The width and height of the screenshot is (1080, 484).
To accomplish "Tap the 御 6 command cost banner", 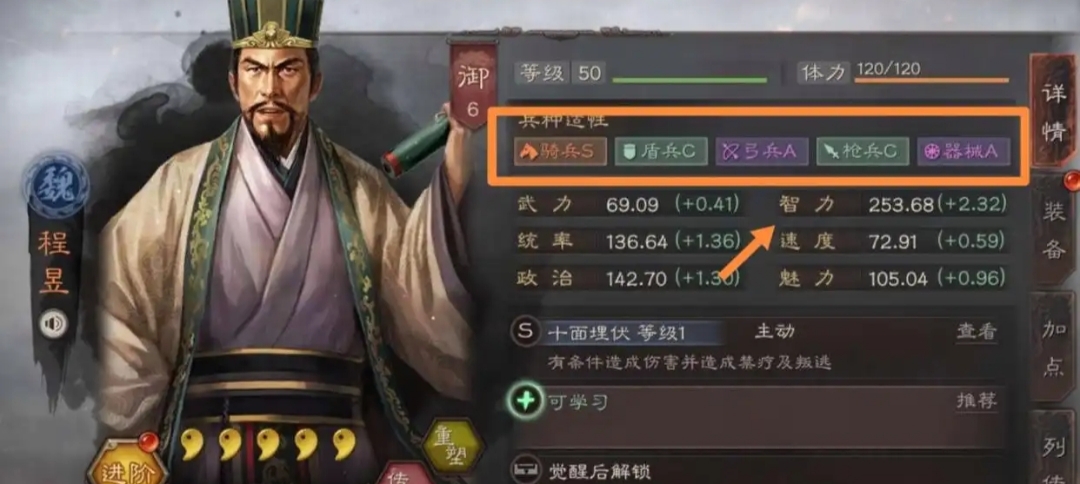I will 473,86.
